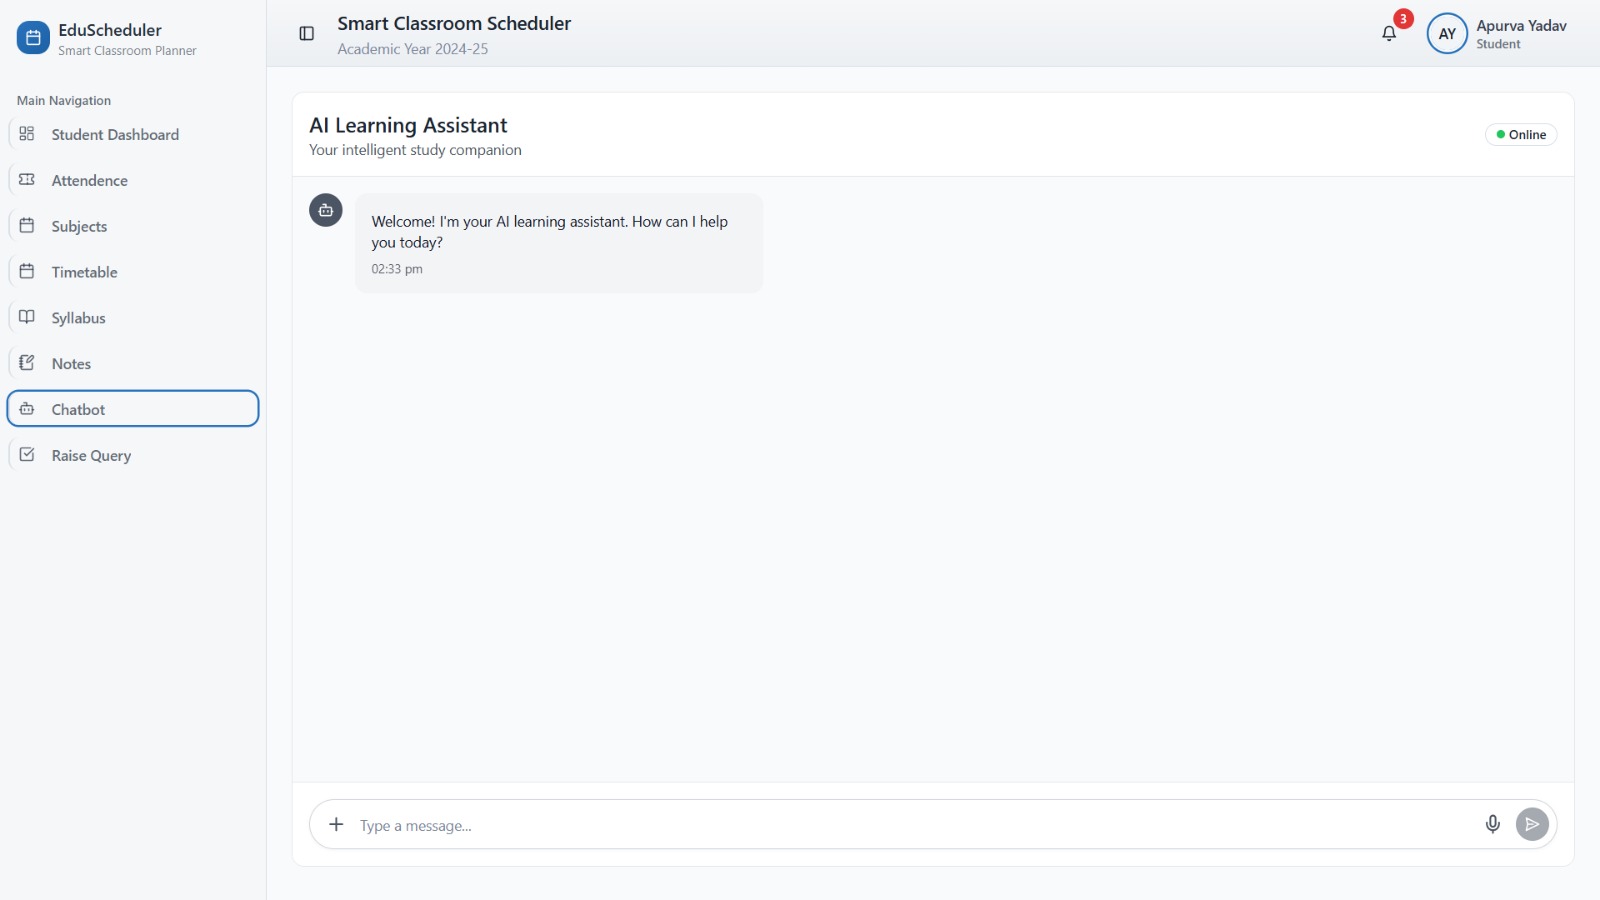1600x900 pixels.
Task: Click Your intelligent study companion subtitle
Action: pyautogui.click(x=415, y=150)
